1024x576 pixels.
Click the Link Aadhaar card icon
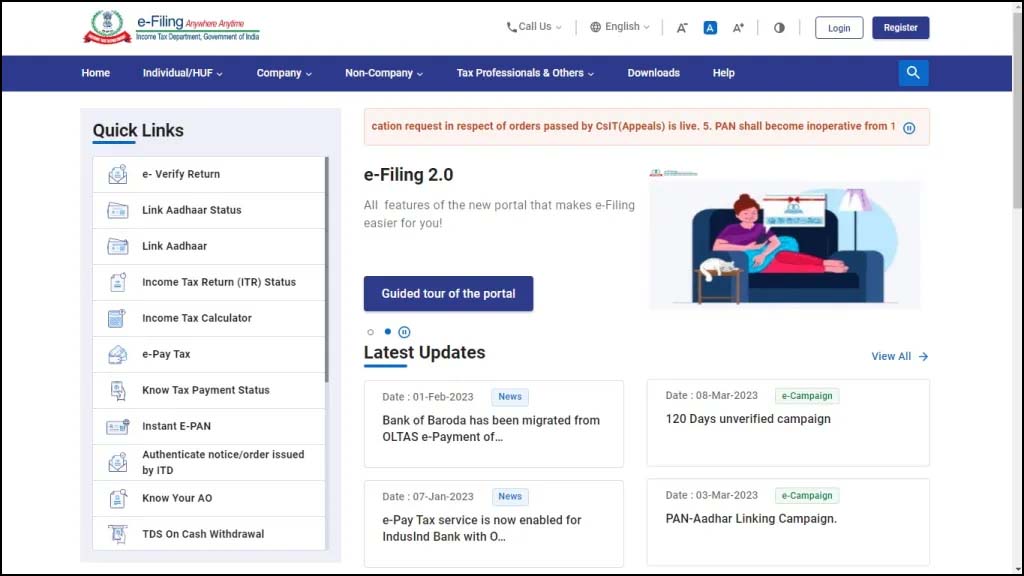118,246
